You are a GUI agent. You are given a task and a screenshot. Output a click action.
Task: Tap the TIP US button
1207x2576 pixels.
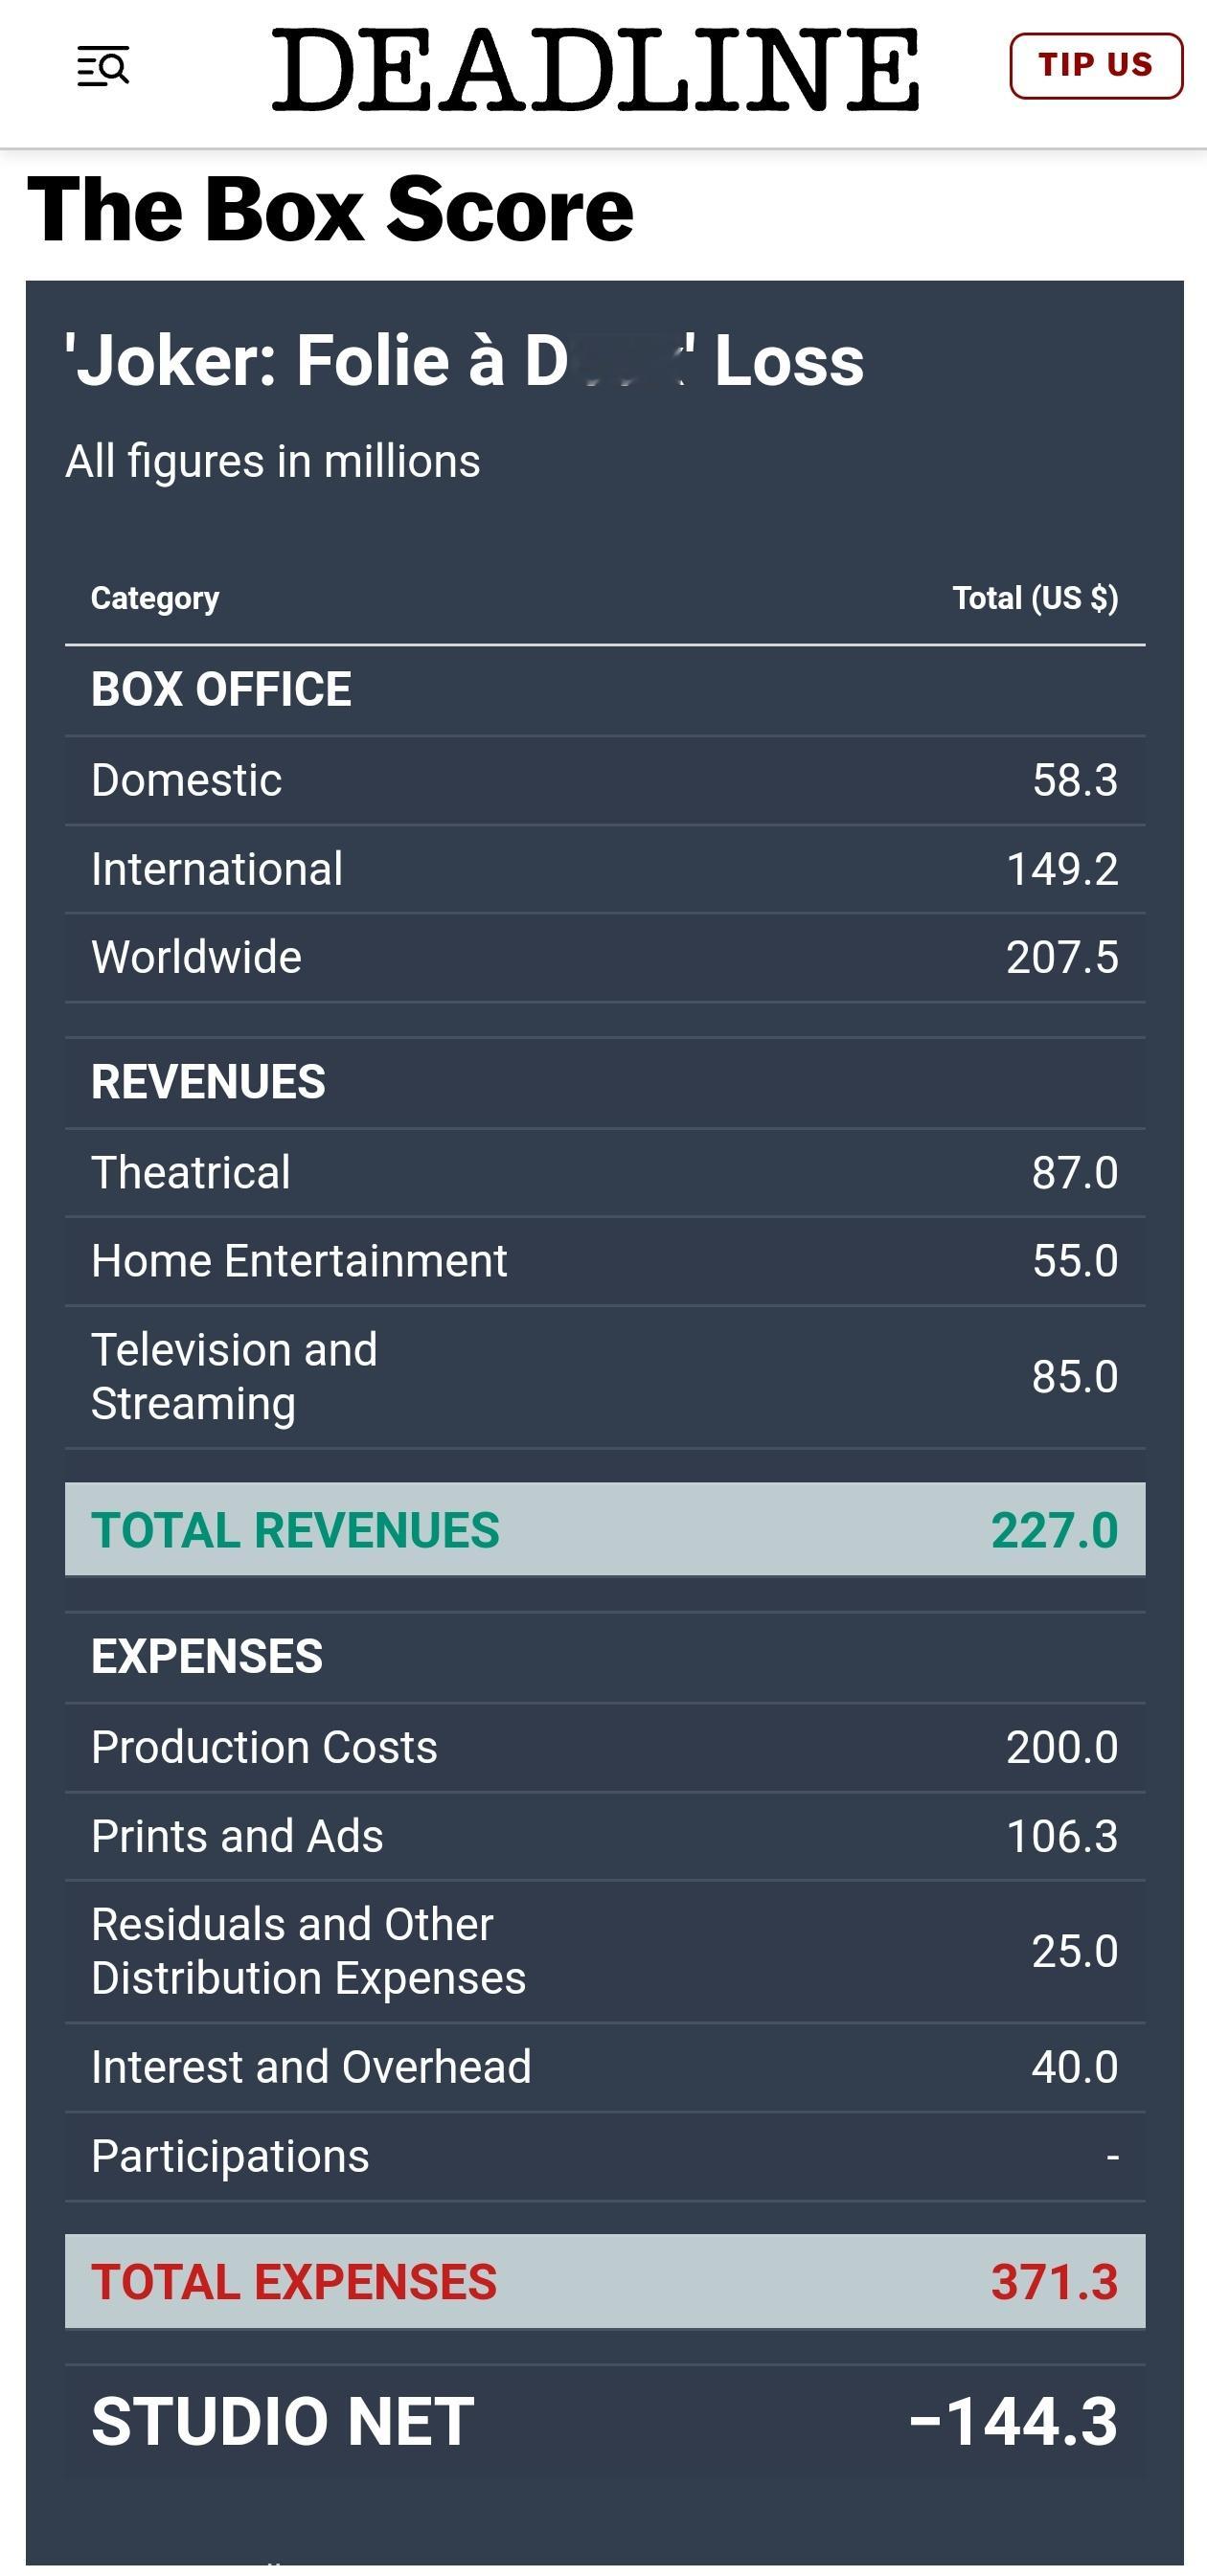1096,65
